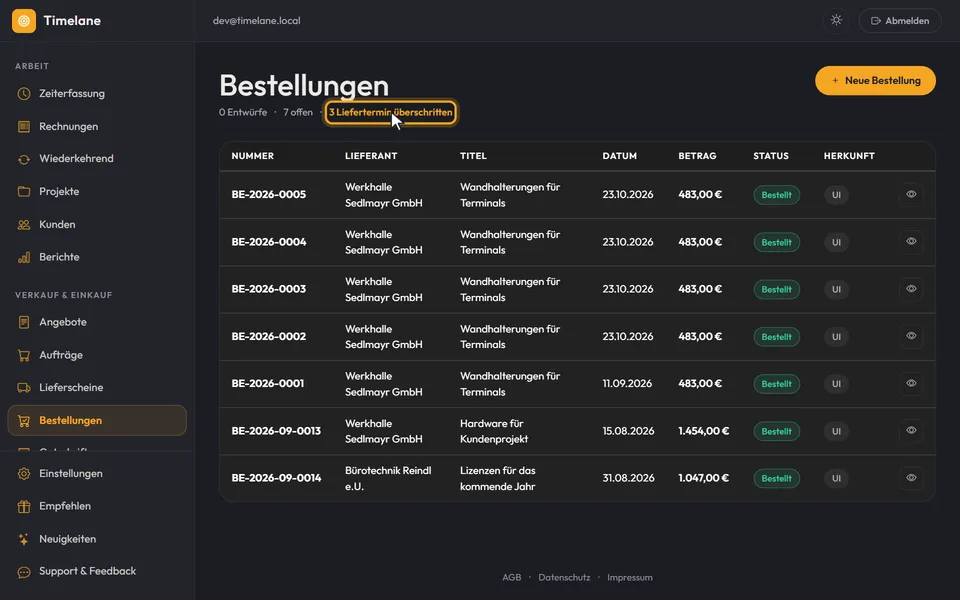Open the Datenschutz footer link
Image resolution: width=960 pixels, height=600 pixels.
pyautogui.click(x=564, y=577)
